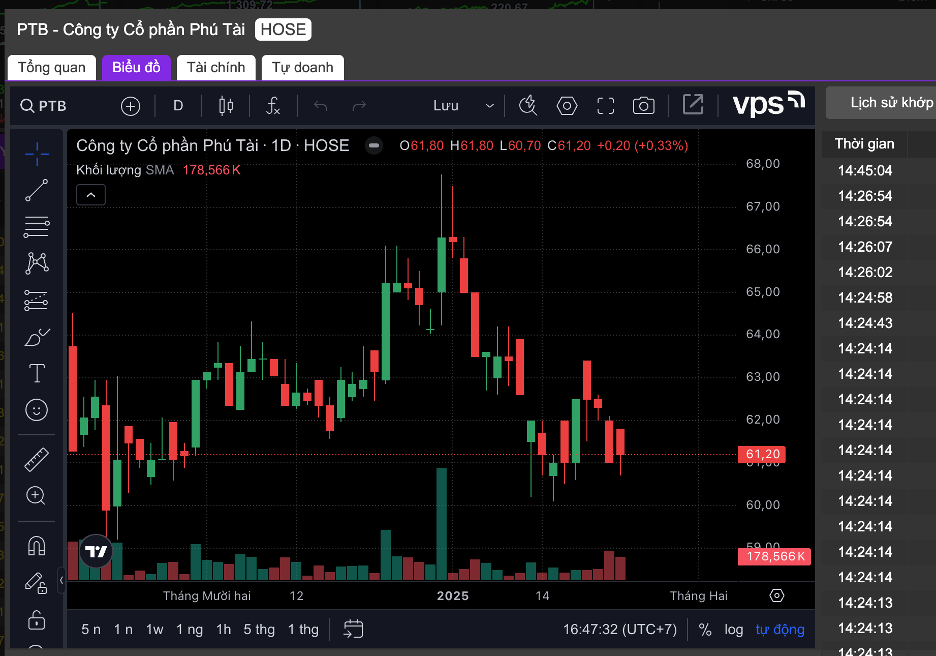936x656 pixels.
Task: Click the tự động auto scale button
Action: (780, 629)
